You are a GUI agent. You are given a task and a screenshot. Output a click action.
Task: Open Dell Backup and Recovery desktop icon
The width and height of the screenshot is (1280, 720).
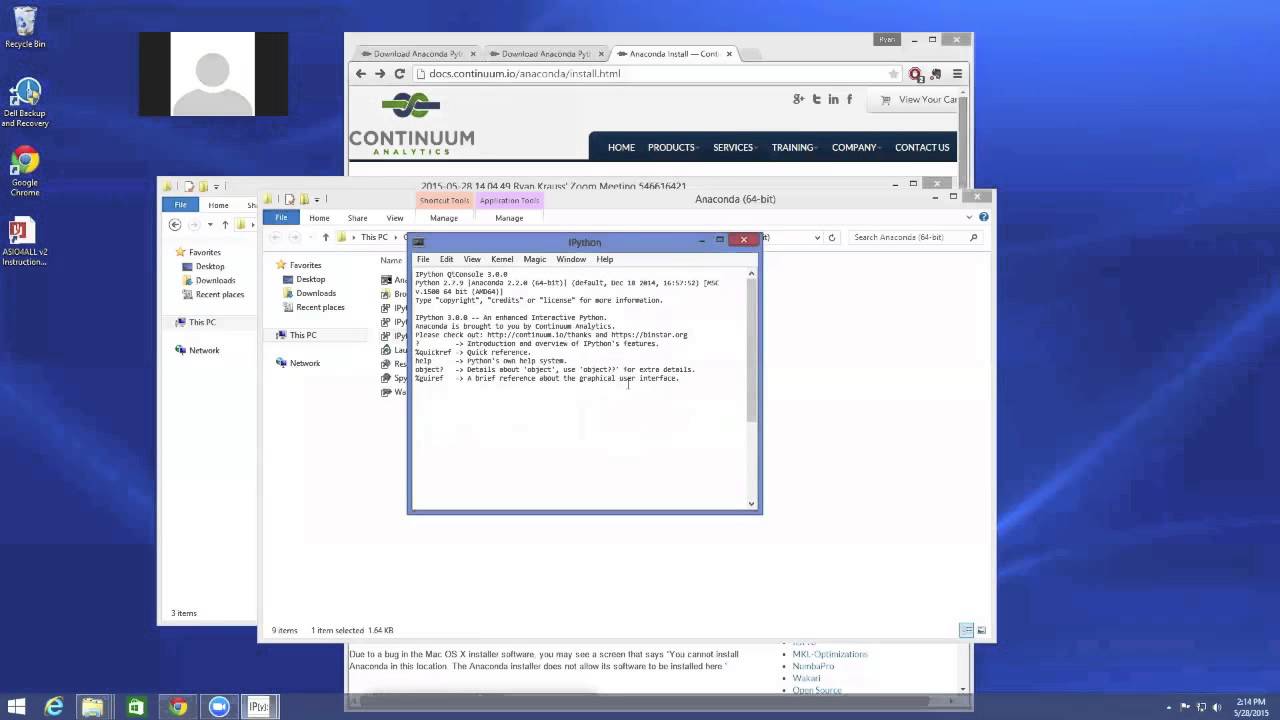point(25,103)
